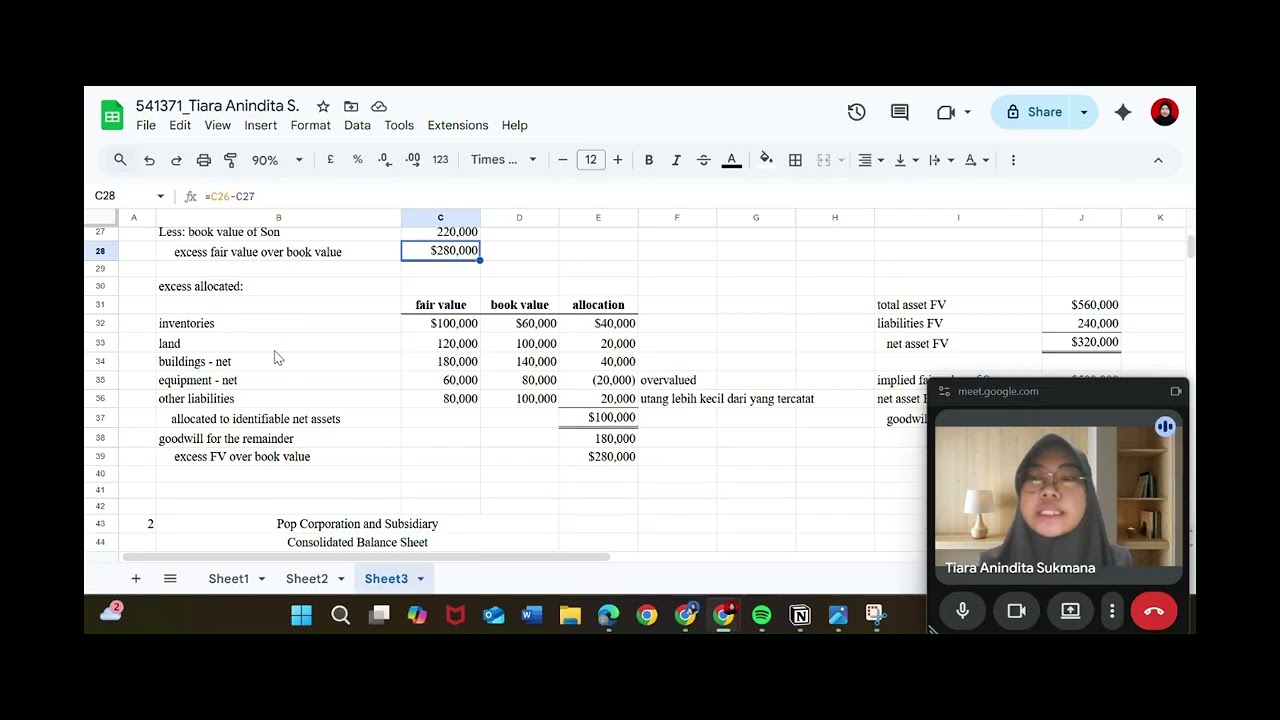Image resolution: width=1280 pixels, height=720 pixels.
Task: Search the menus magnifier icon
Action: pos(120,160)
